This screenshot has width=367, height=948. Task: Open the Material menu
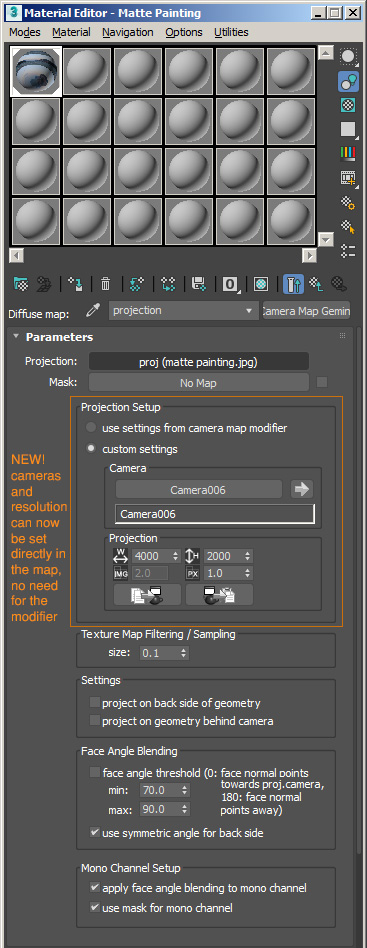tap(71, 32)
